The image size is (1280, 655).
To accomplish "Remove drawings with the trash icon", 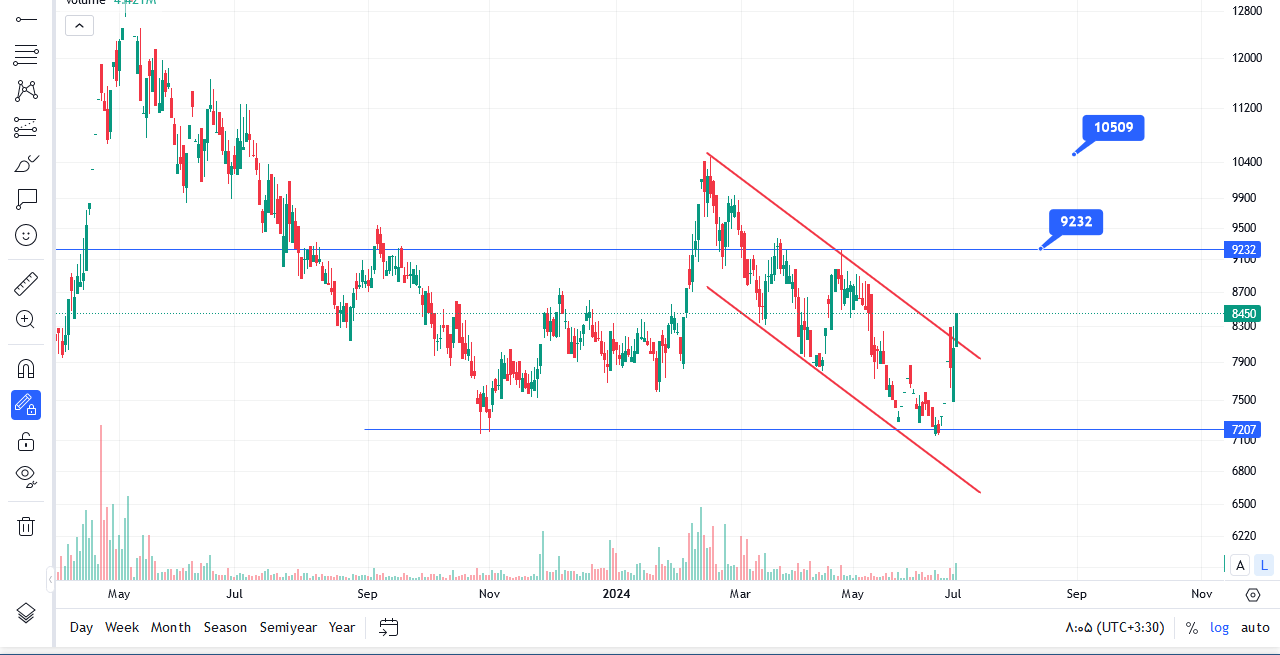I will pos(26,526).
